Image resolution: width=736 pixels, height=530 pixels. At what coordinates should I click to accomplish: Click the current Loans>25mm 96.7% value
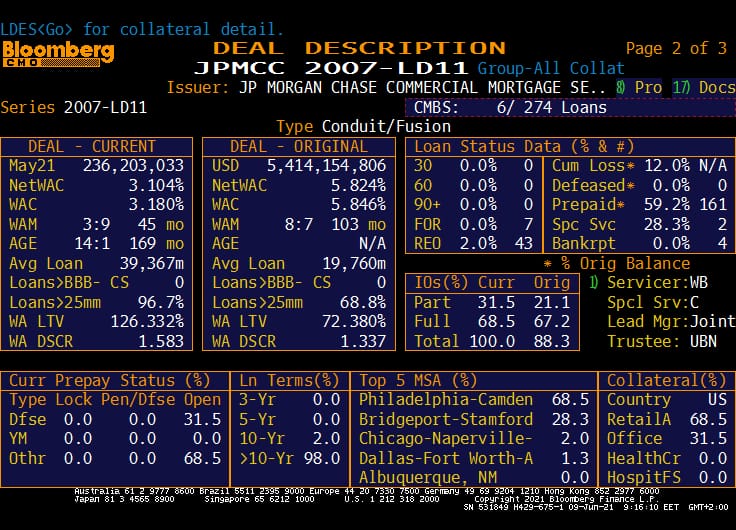pyautogui.click(x=161, y=303)
